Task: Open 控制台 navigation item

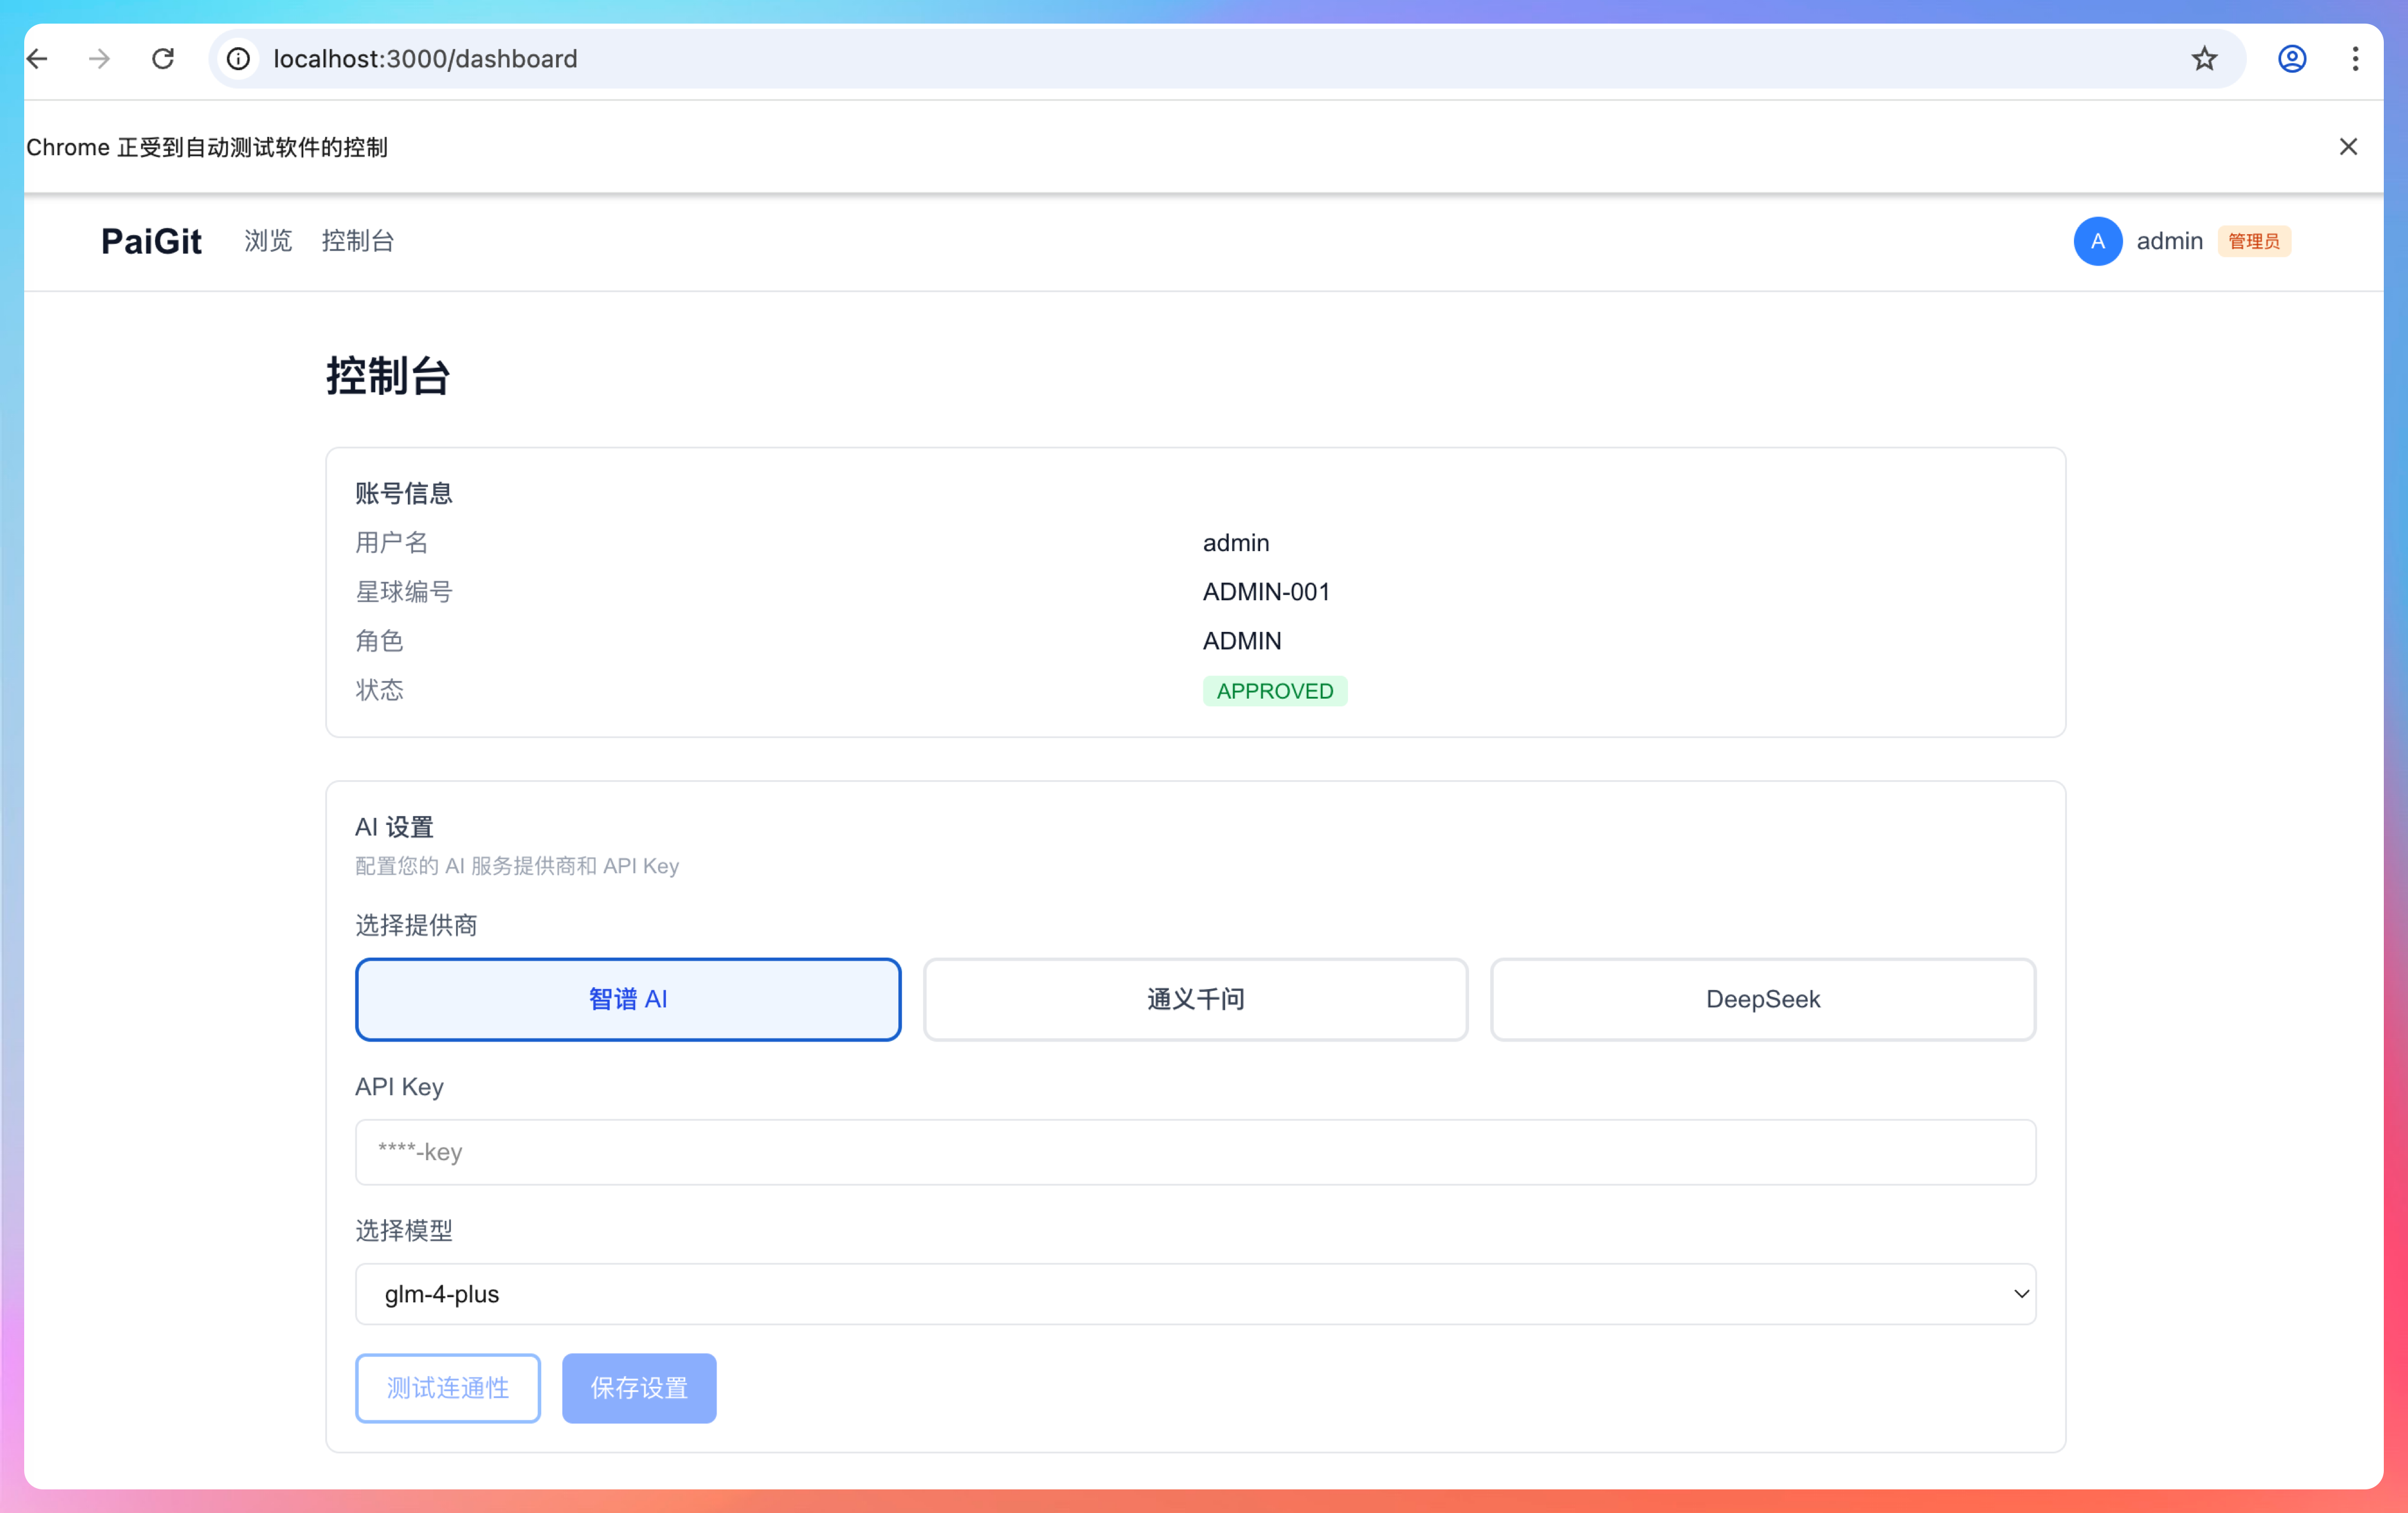Action: 357,241
